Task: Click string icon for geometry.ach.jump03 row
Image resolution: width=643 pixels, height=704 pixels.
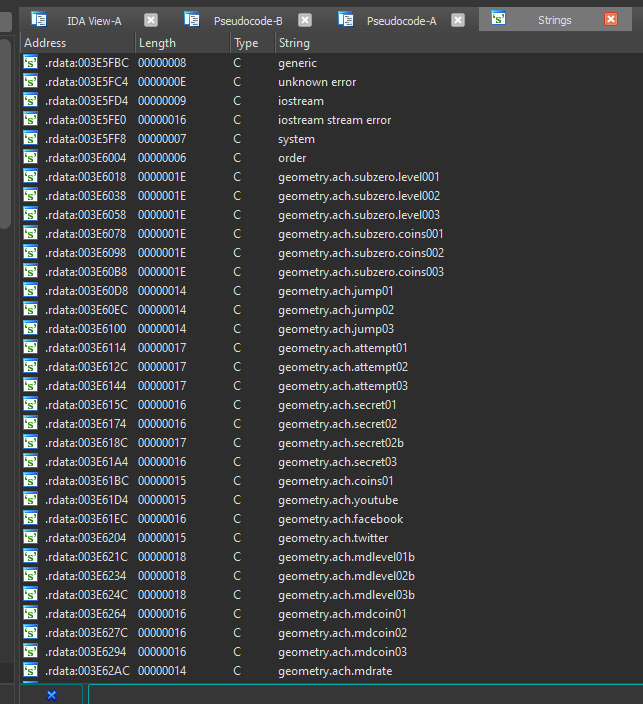Action: point(31,328)
